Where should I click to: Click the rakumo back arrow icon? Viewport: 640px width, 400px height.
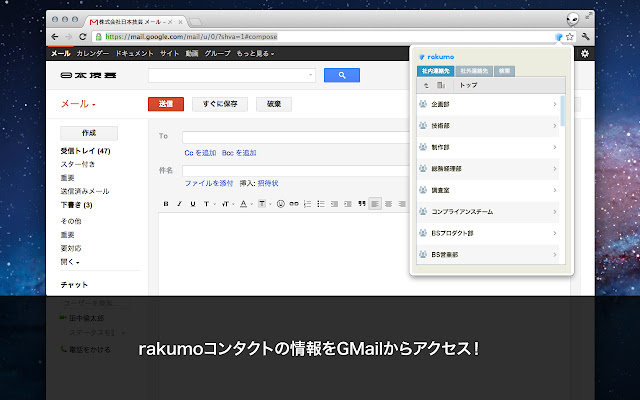coord(426,85)
